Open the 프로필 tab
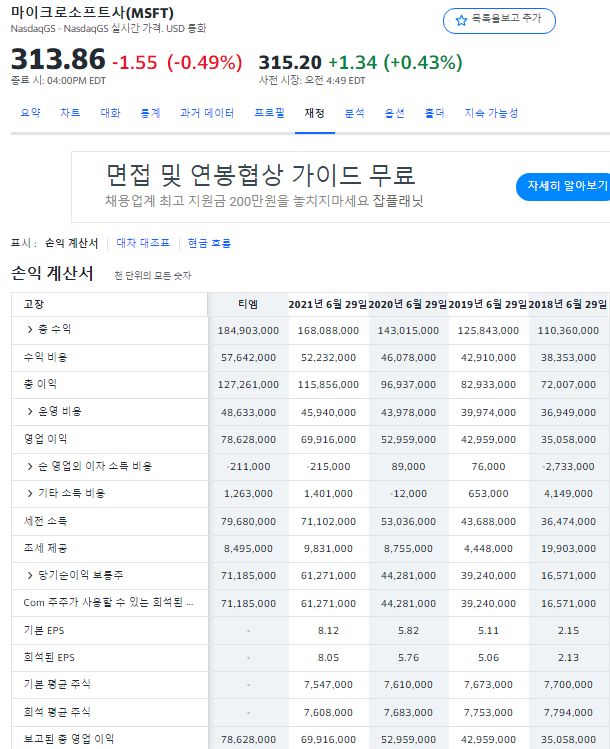The width and height of the screenshot is (610, 749). [269, 113]
